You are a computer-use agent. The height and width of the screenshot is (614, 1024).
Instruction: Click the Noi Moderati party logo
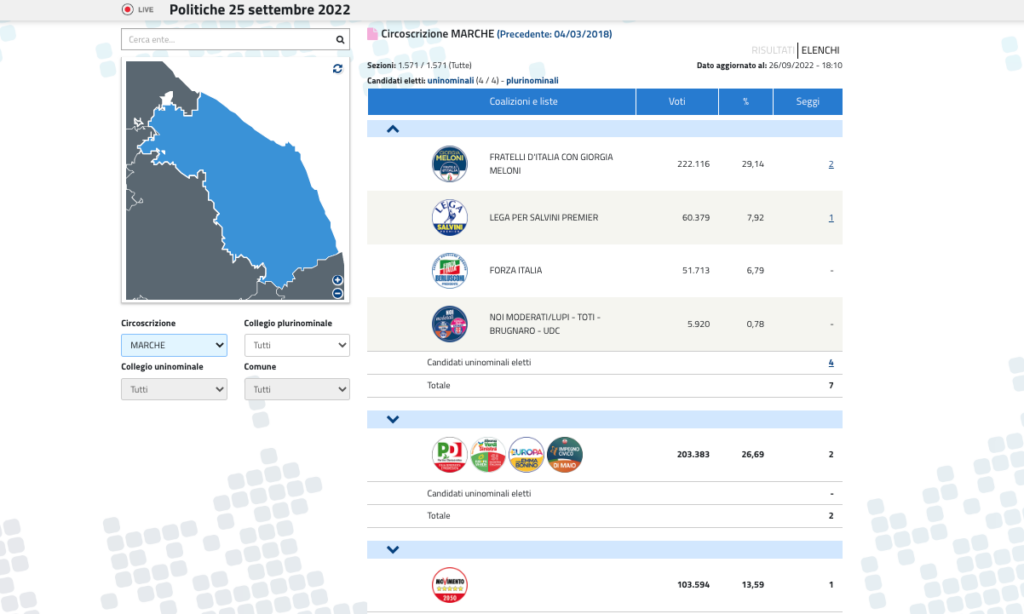(449, 324)
